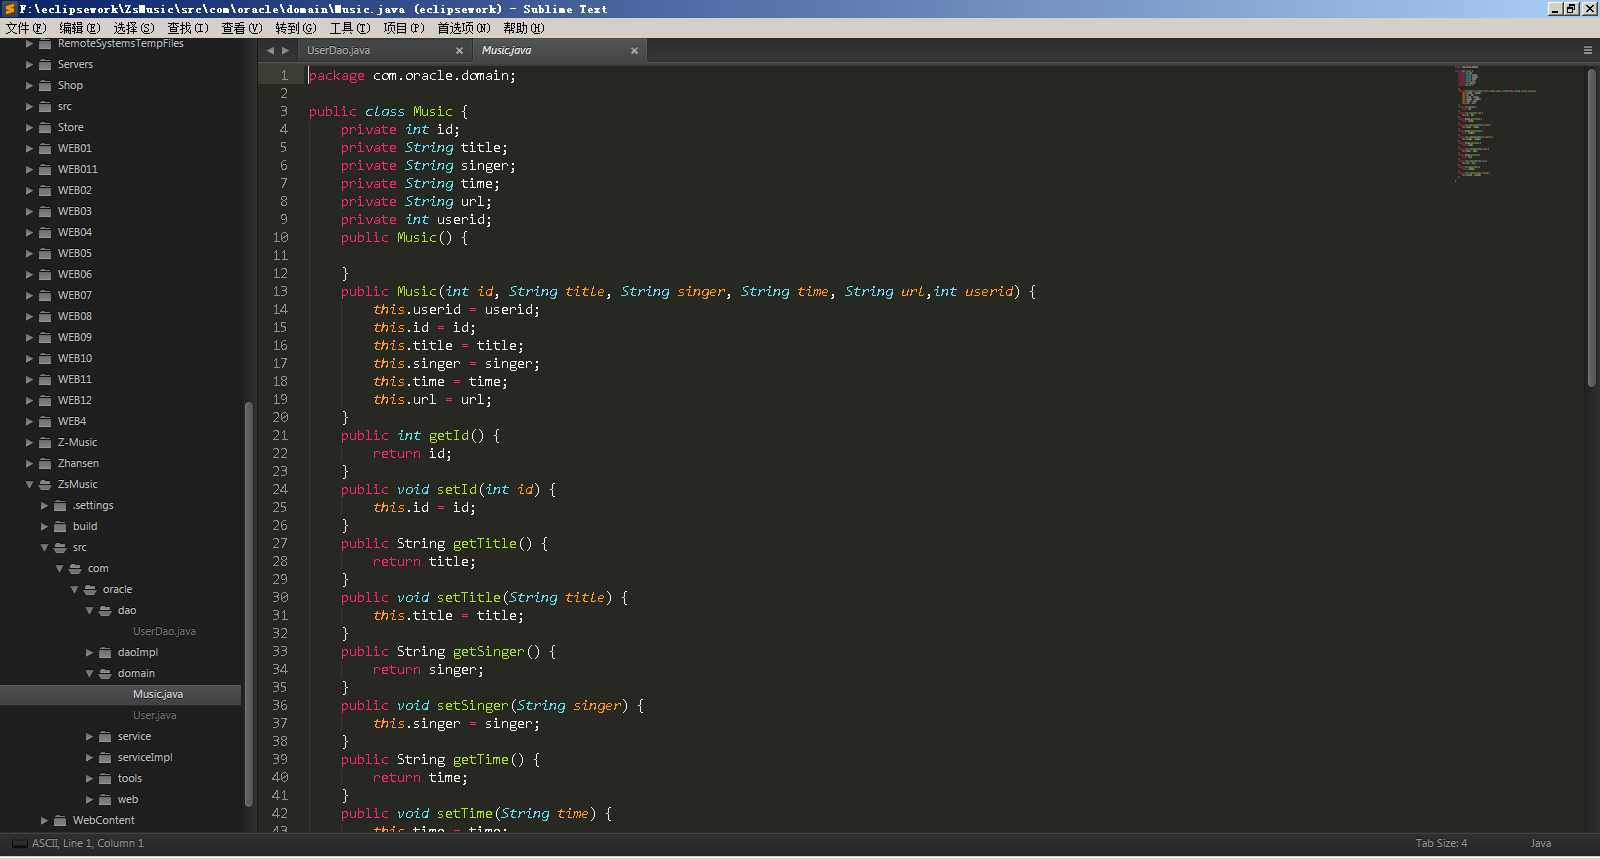Expand the WEB05 folder

(x=30, y=253)
